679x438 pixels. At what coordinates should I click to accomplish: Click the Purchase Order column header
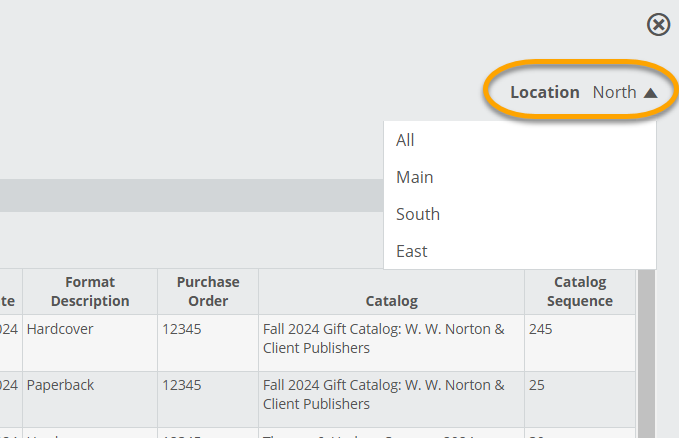(x=208, y=291)
